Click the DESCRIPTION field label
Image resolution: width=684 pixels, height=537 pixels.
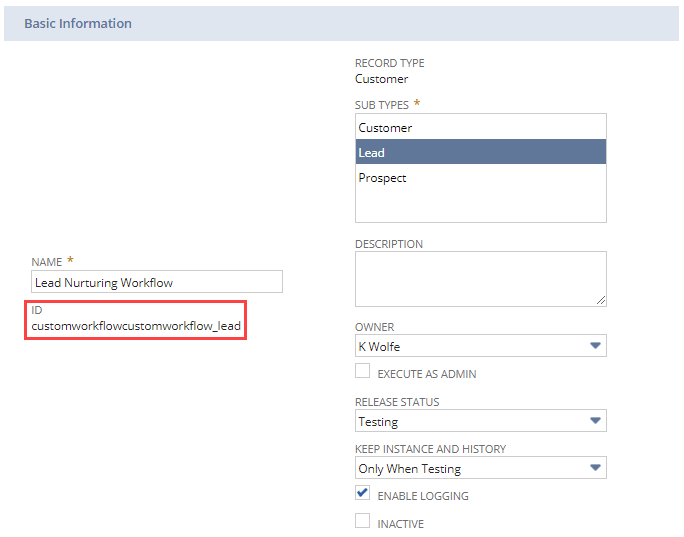[389, 244]
